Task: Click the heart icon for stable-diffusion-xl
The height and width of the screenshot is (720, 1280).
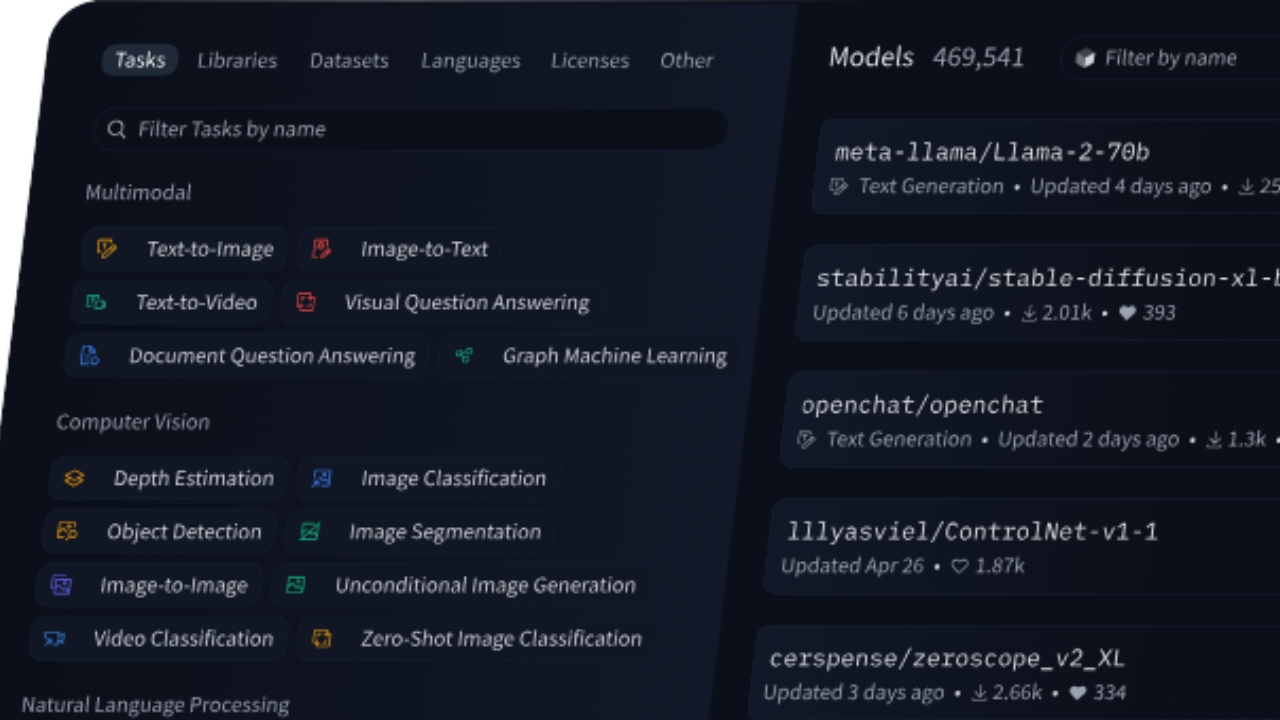Action: point(1127,313)
